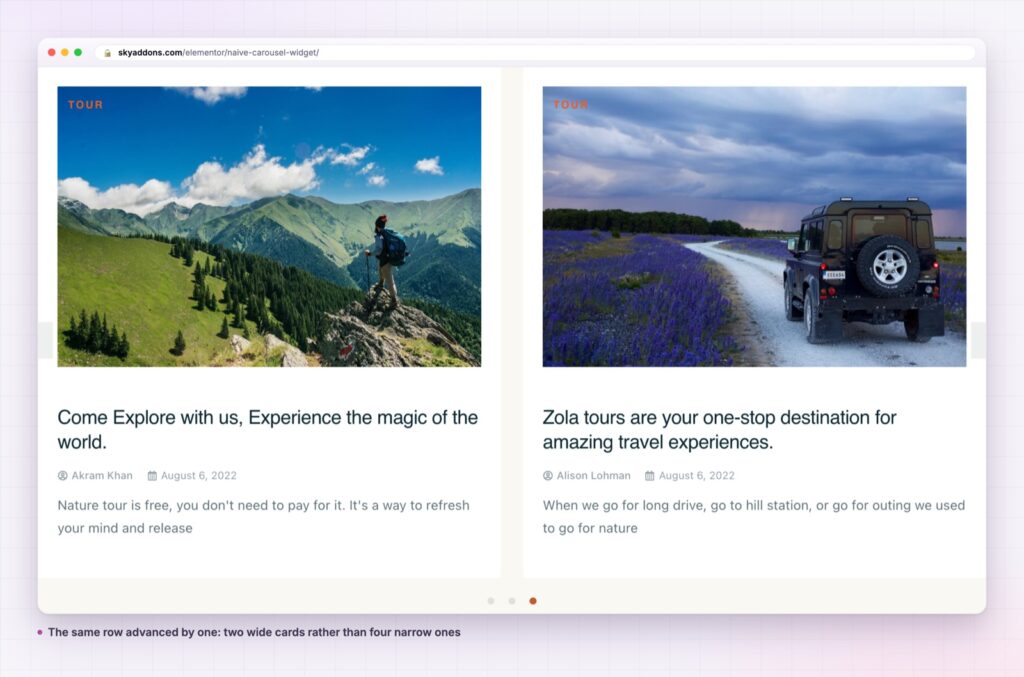Click the TOUR tag on the hiker card
This screenshot has width=1024, height=677.
[x=86, y=104]
